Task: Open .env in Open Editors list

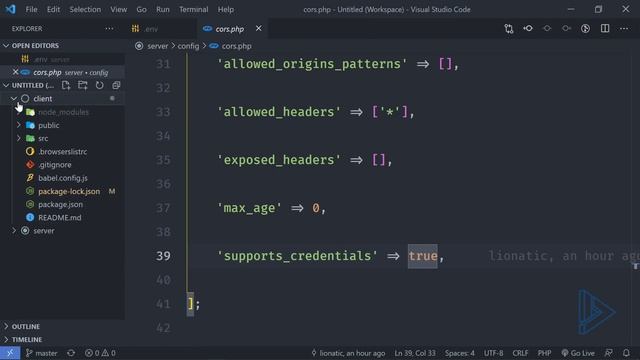Action: click(x=62, y=59)
